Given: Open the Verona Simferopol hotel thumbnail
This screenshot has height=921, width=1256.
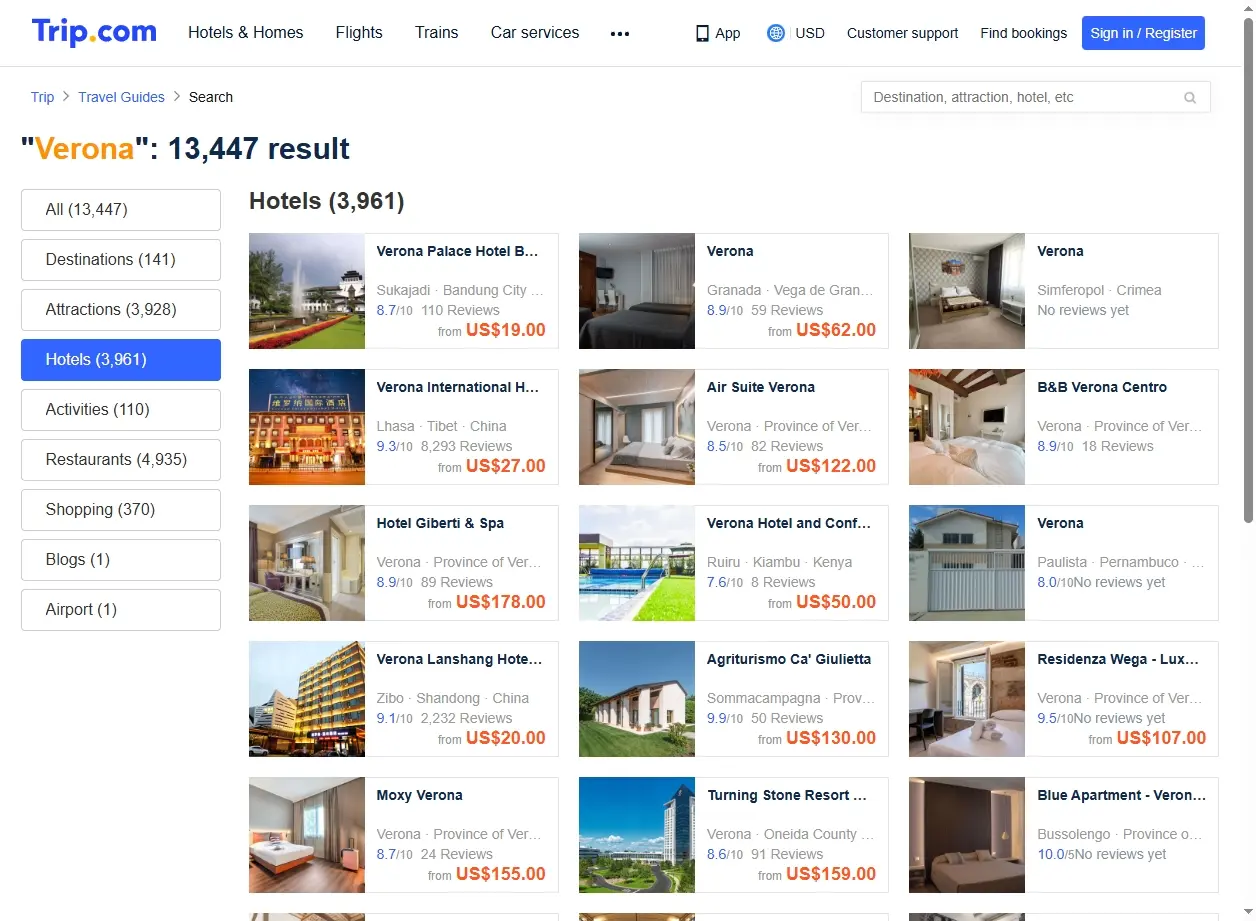Looking at the screenshot, I should pos(967,291).
